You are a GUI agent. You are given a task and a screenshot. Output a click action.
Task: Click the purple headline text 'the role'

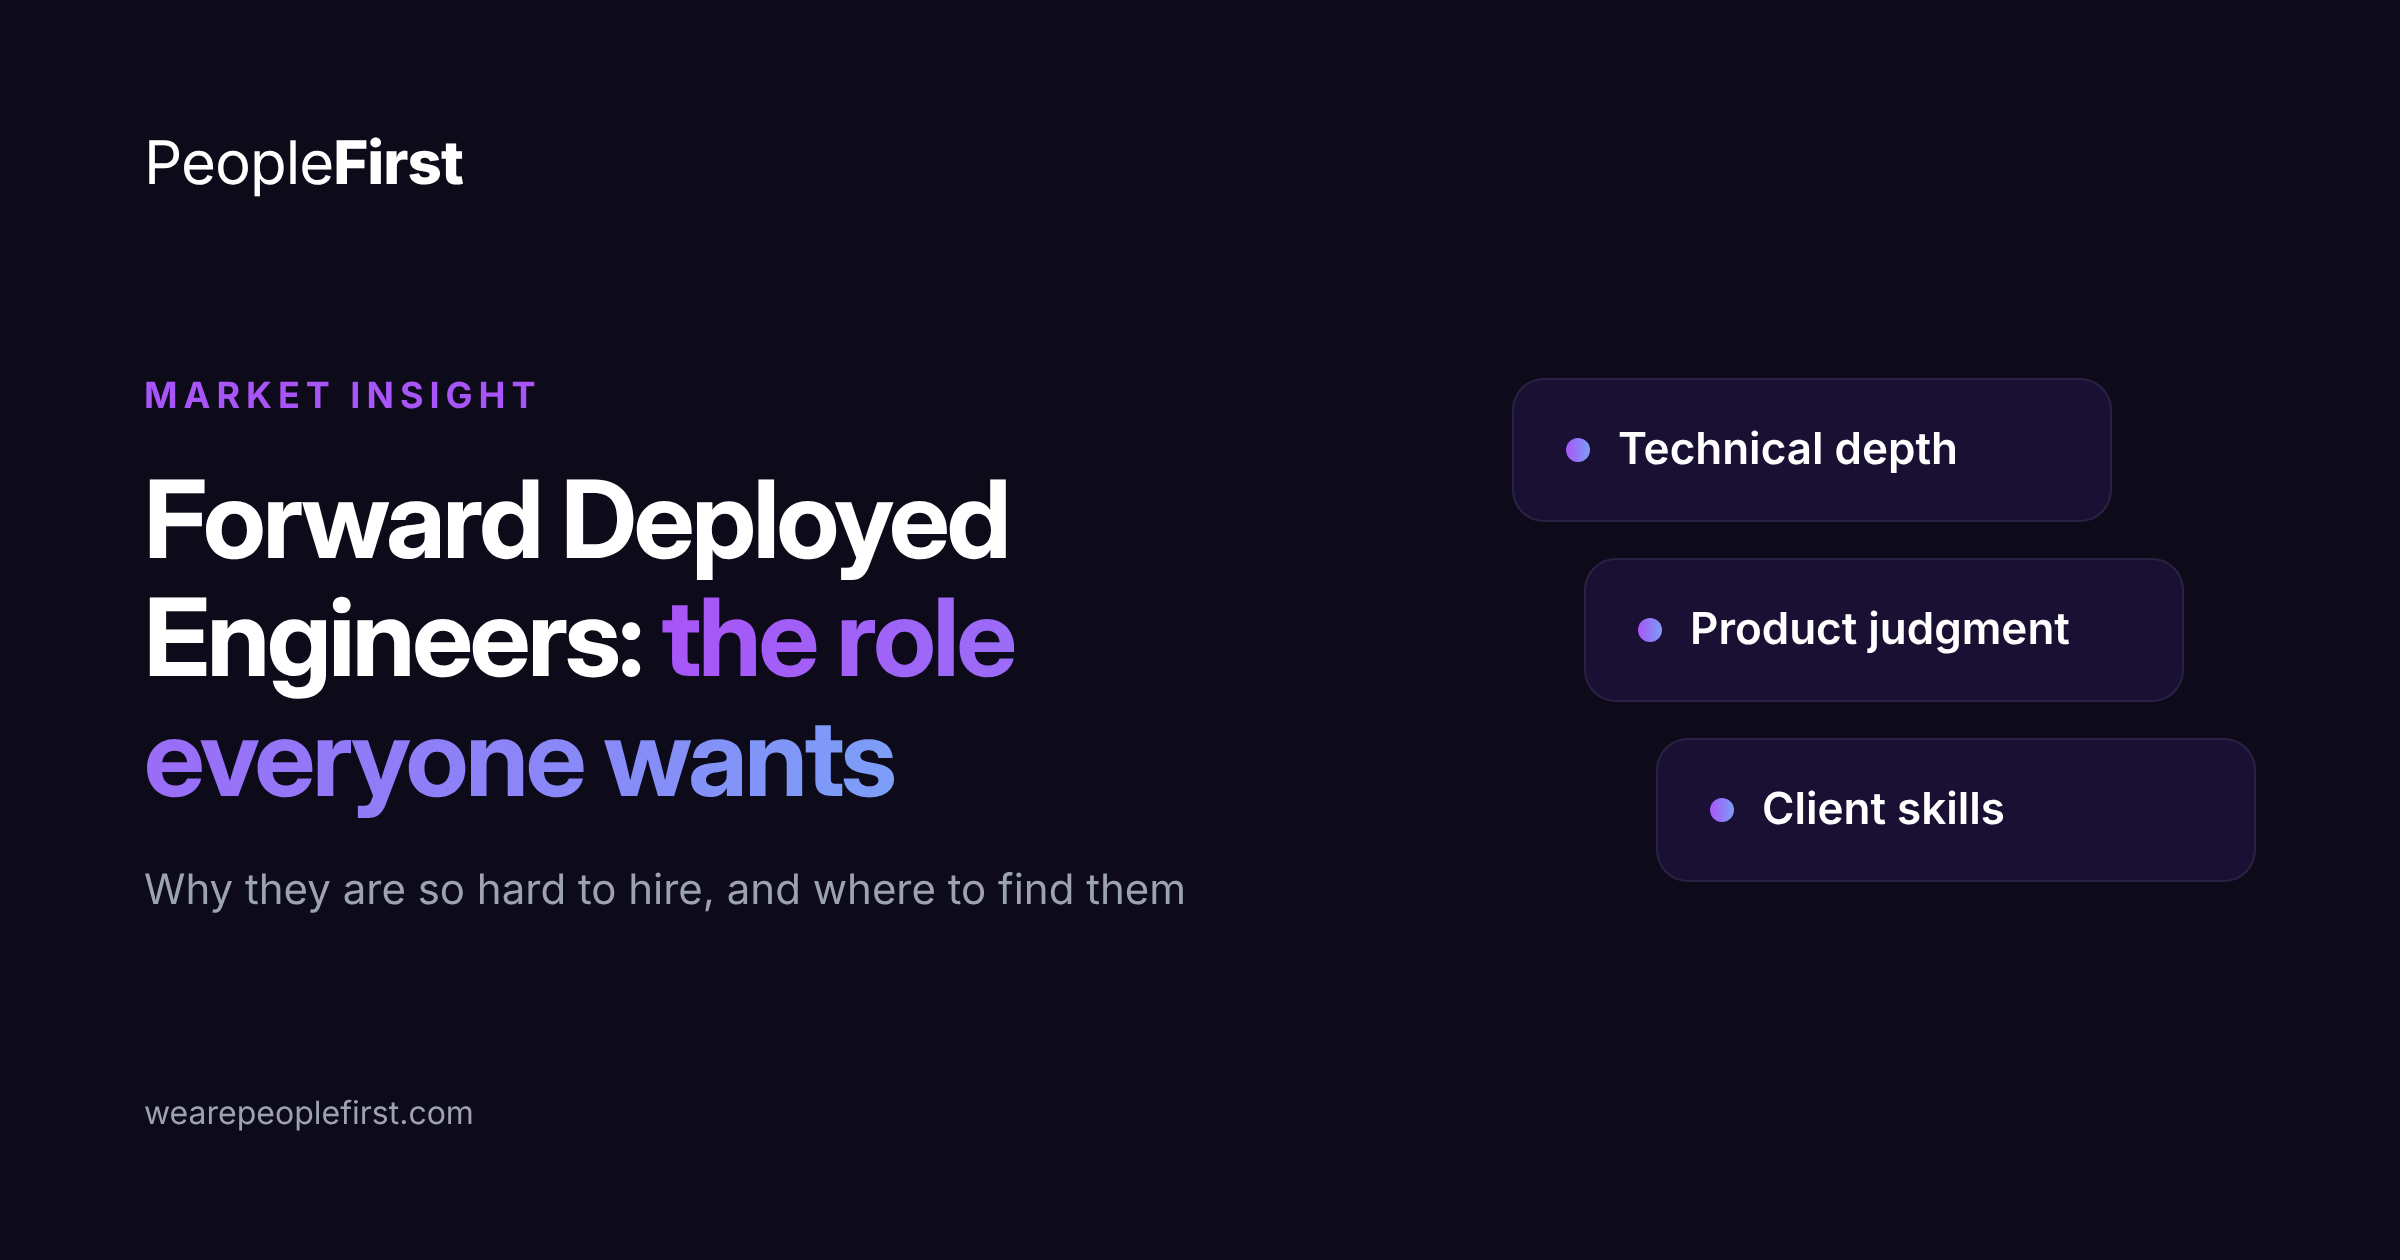pos(838,640)
